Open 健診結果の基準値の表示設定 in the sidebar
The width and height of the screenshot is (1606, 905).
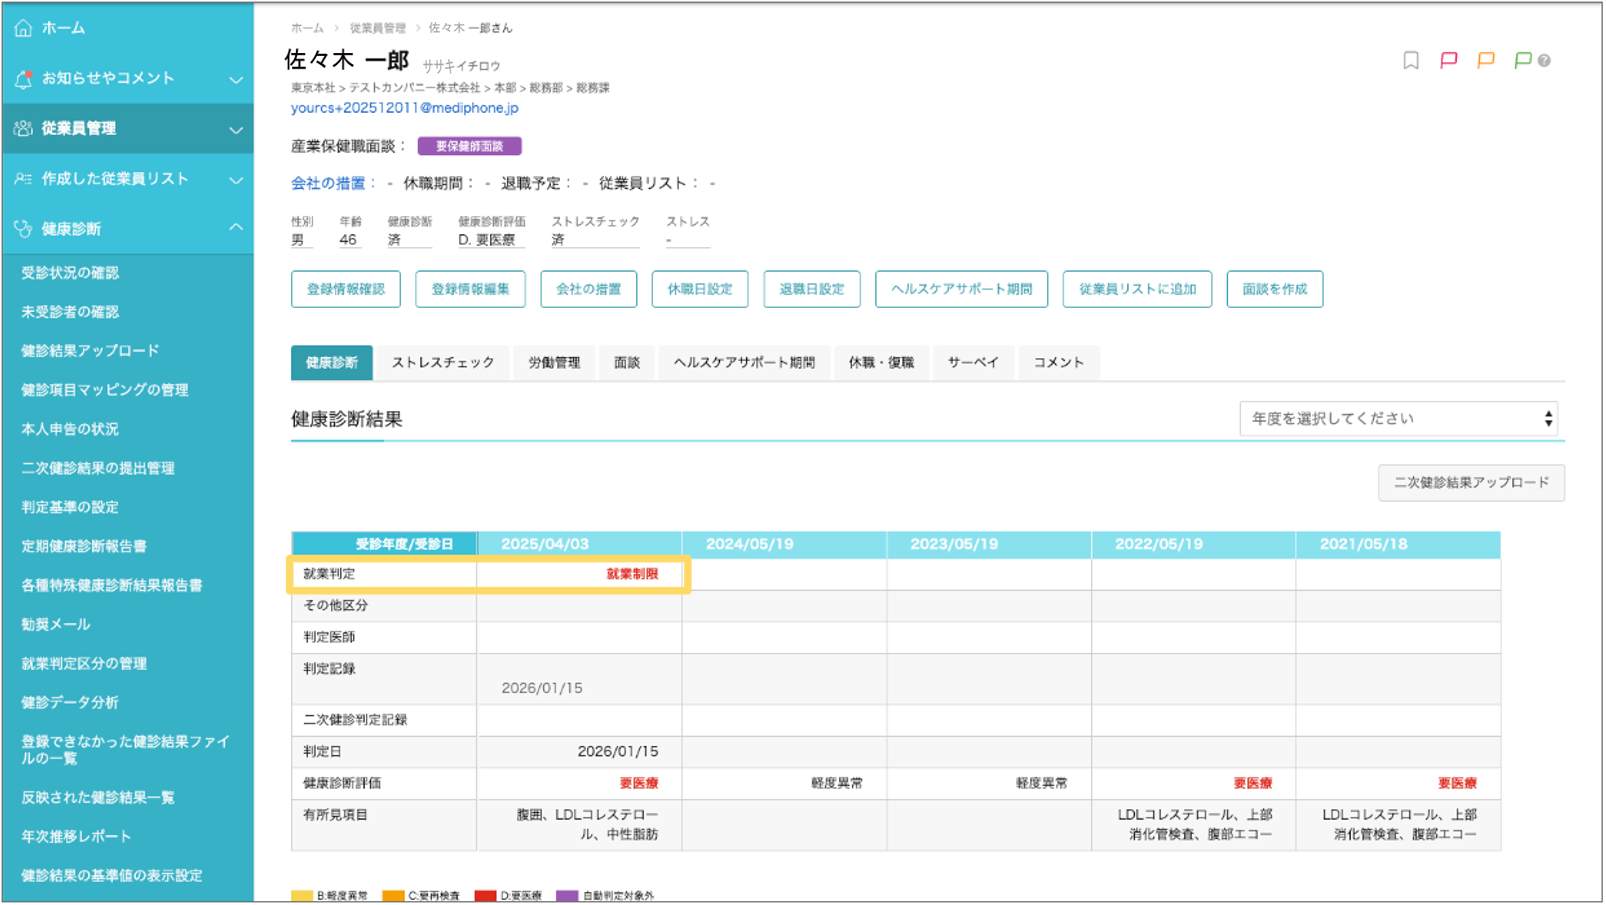pos(112,875)
